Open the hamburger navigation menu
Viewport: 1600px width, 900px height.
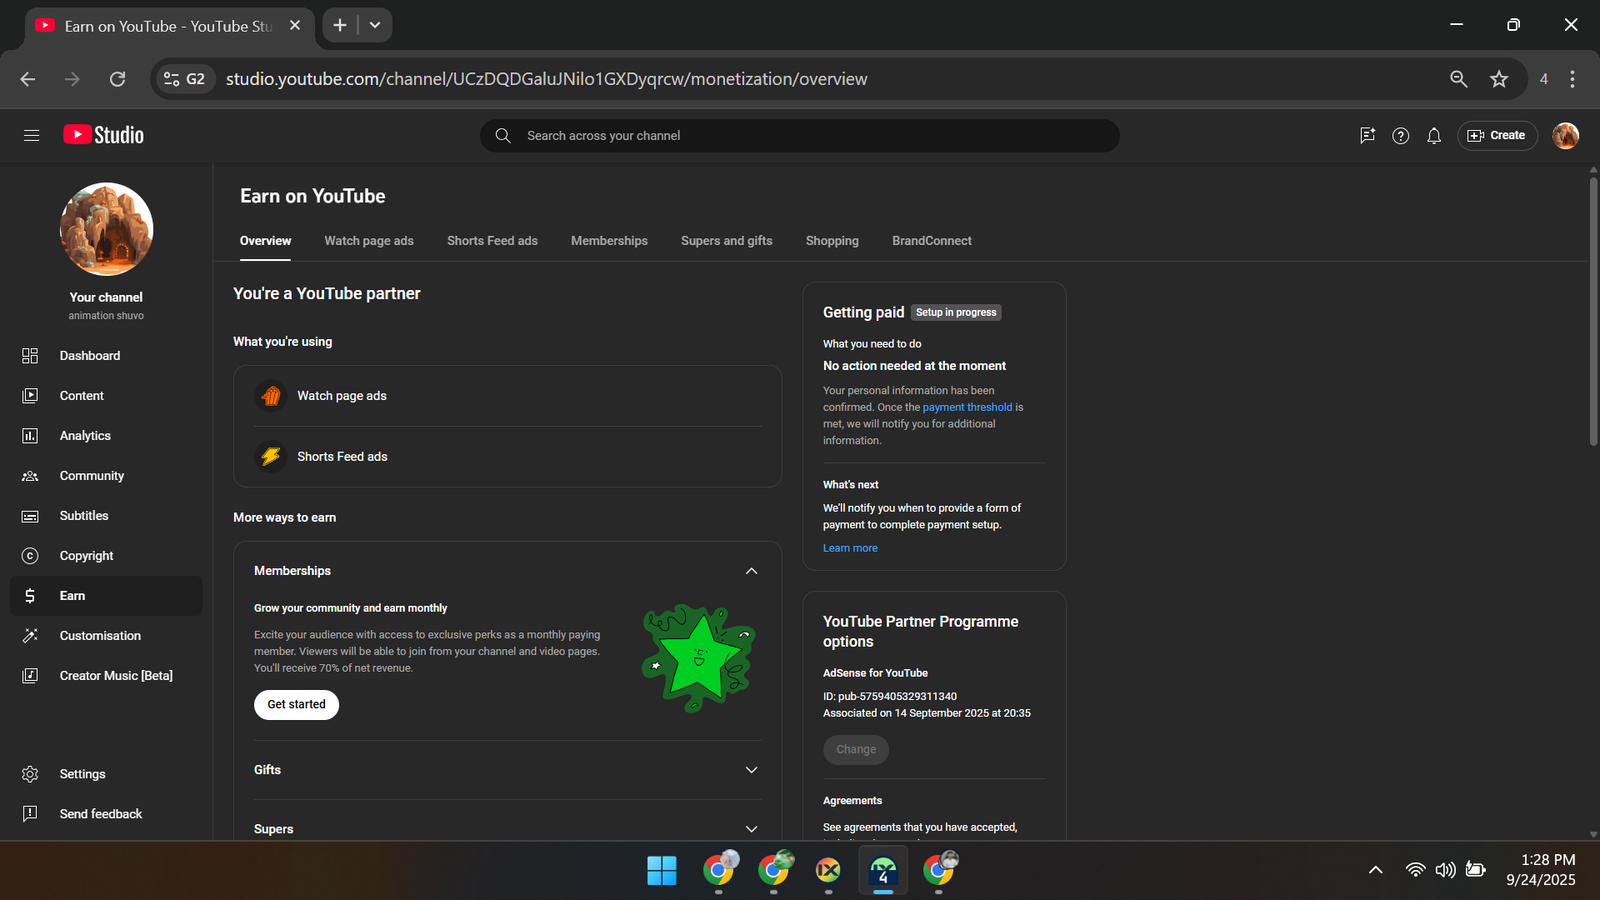click(x=31, y=135)
